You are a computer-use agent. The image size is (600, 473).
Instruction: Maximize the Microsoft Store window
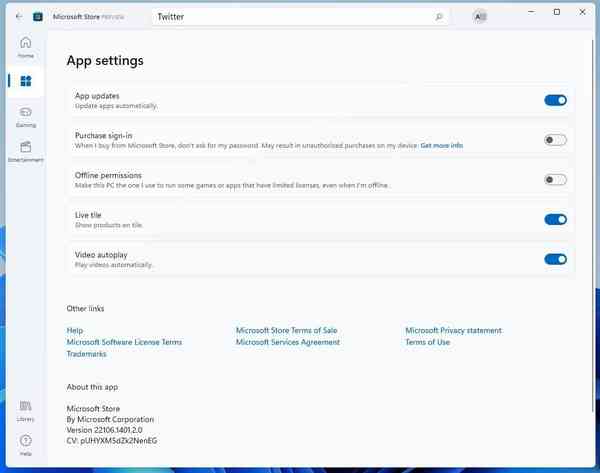(557, 12)
